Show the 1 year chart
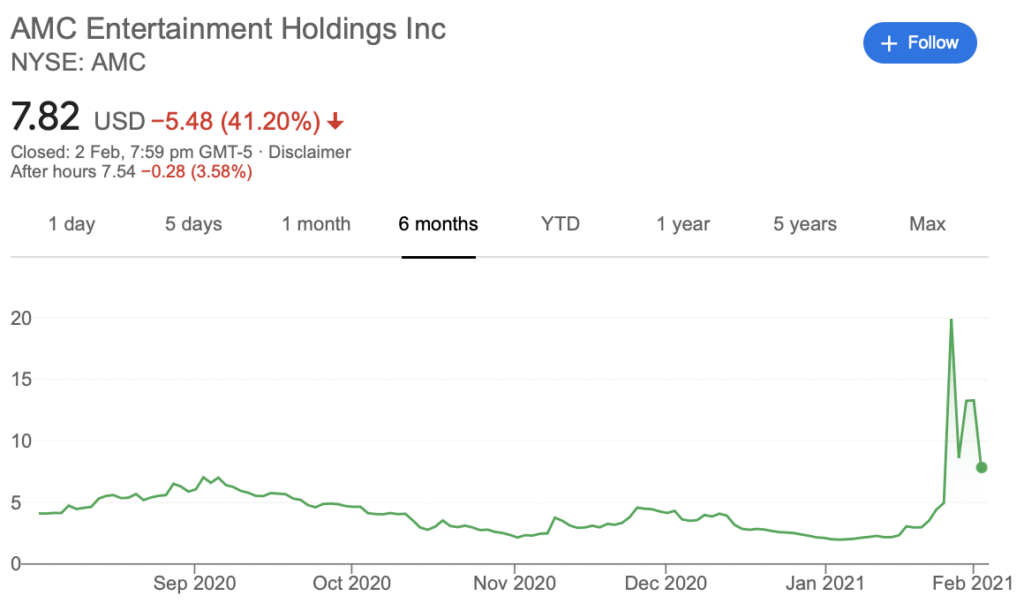 683,224
